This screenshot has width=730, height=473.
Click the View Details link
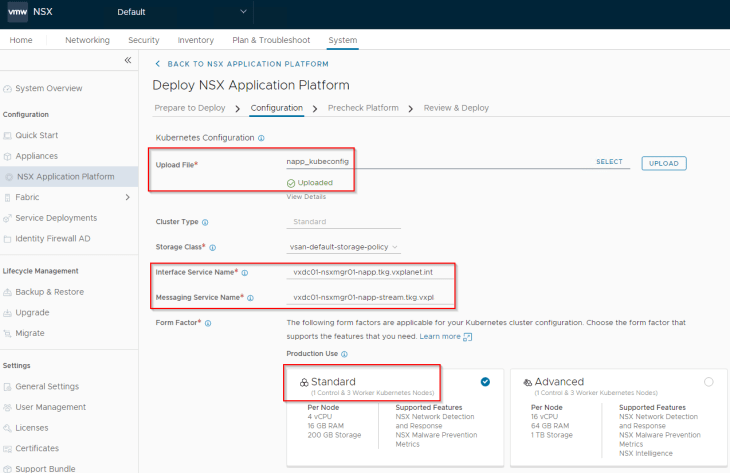click(x=306, y=197)
